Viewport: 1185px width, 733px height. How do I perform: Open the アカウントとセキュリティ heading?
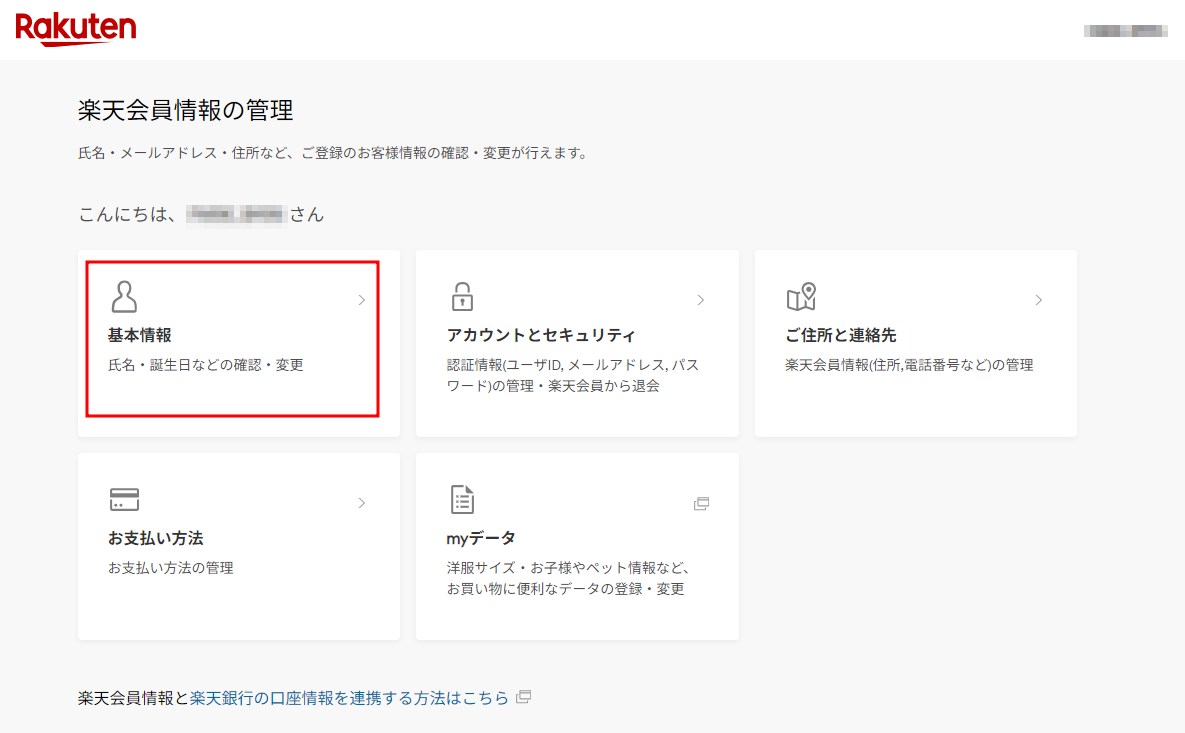click(x=541, y=335)
